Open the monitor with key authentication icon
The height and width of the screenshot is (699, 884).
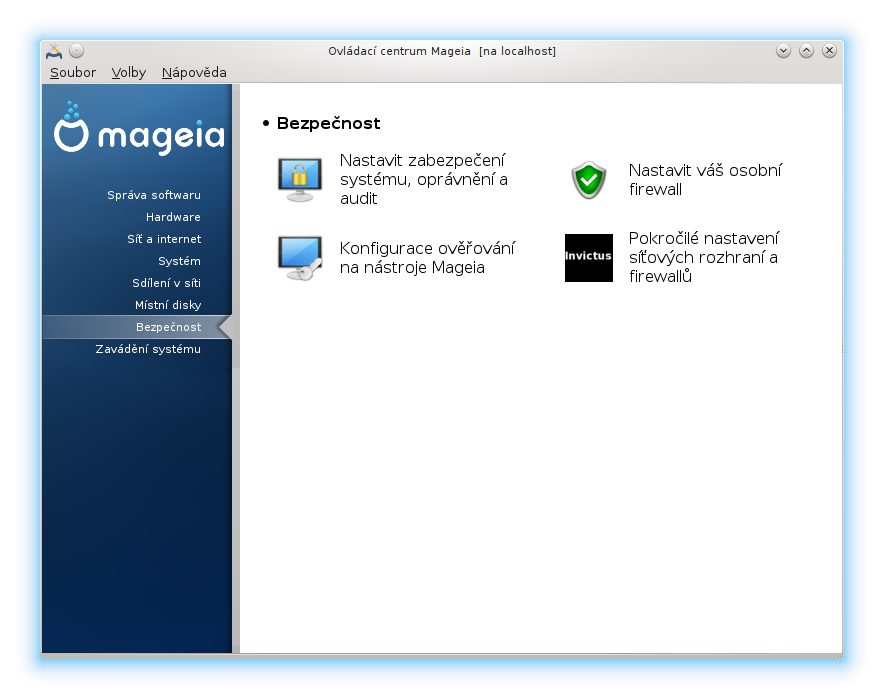point(300,258)
